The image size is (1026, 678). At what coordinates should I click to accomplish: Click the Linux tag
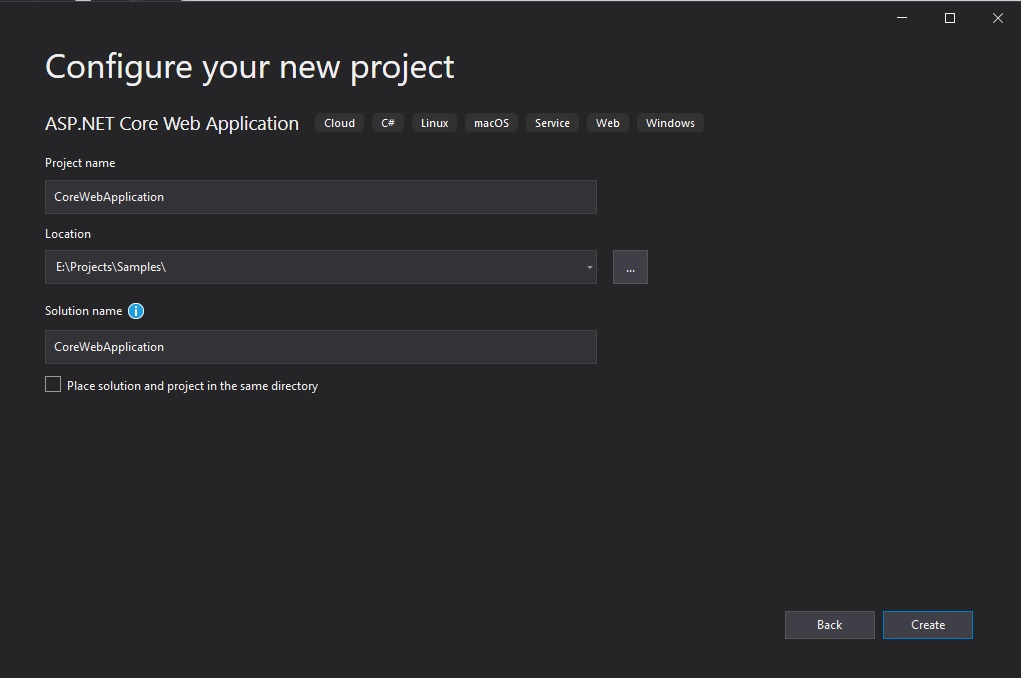click(x=436, y=124)
